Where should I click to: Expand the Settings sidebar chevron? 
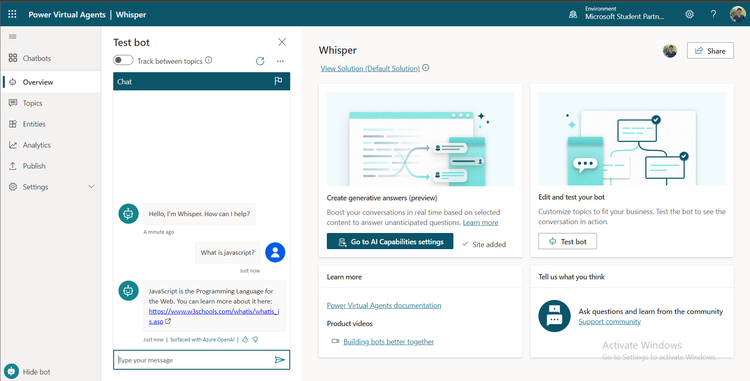pos(91,187)
